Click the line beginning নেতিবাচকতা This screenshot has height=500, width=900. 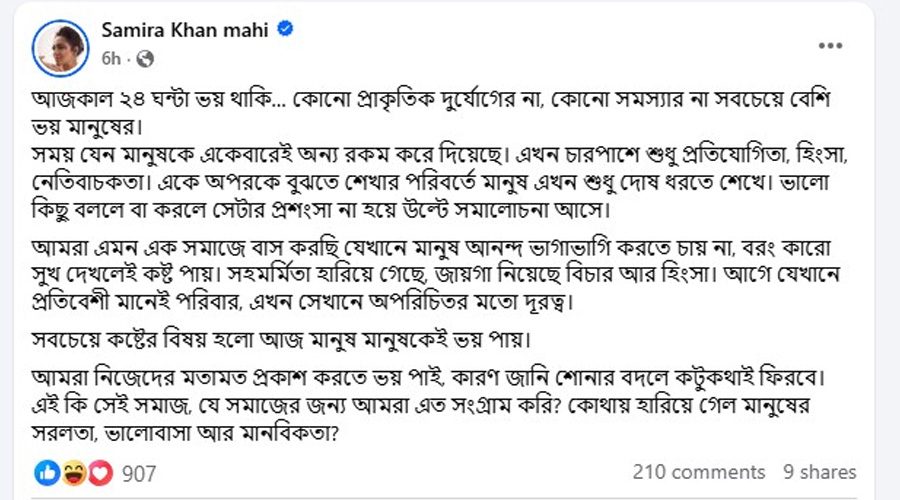(430, 183)
